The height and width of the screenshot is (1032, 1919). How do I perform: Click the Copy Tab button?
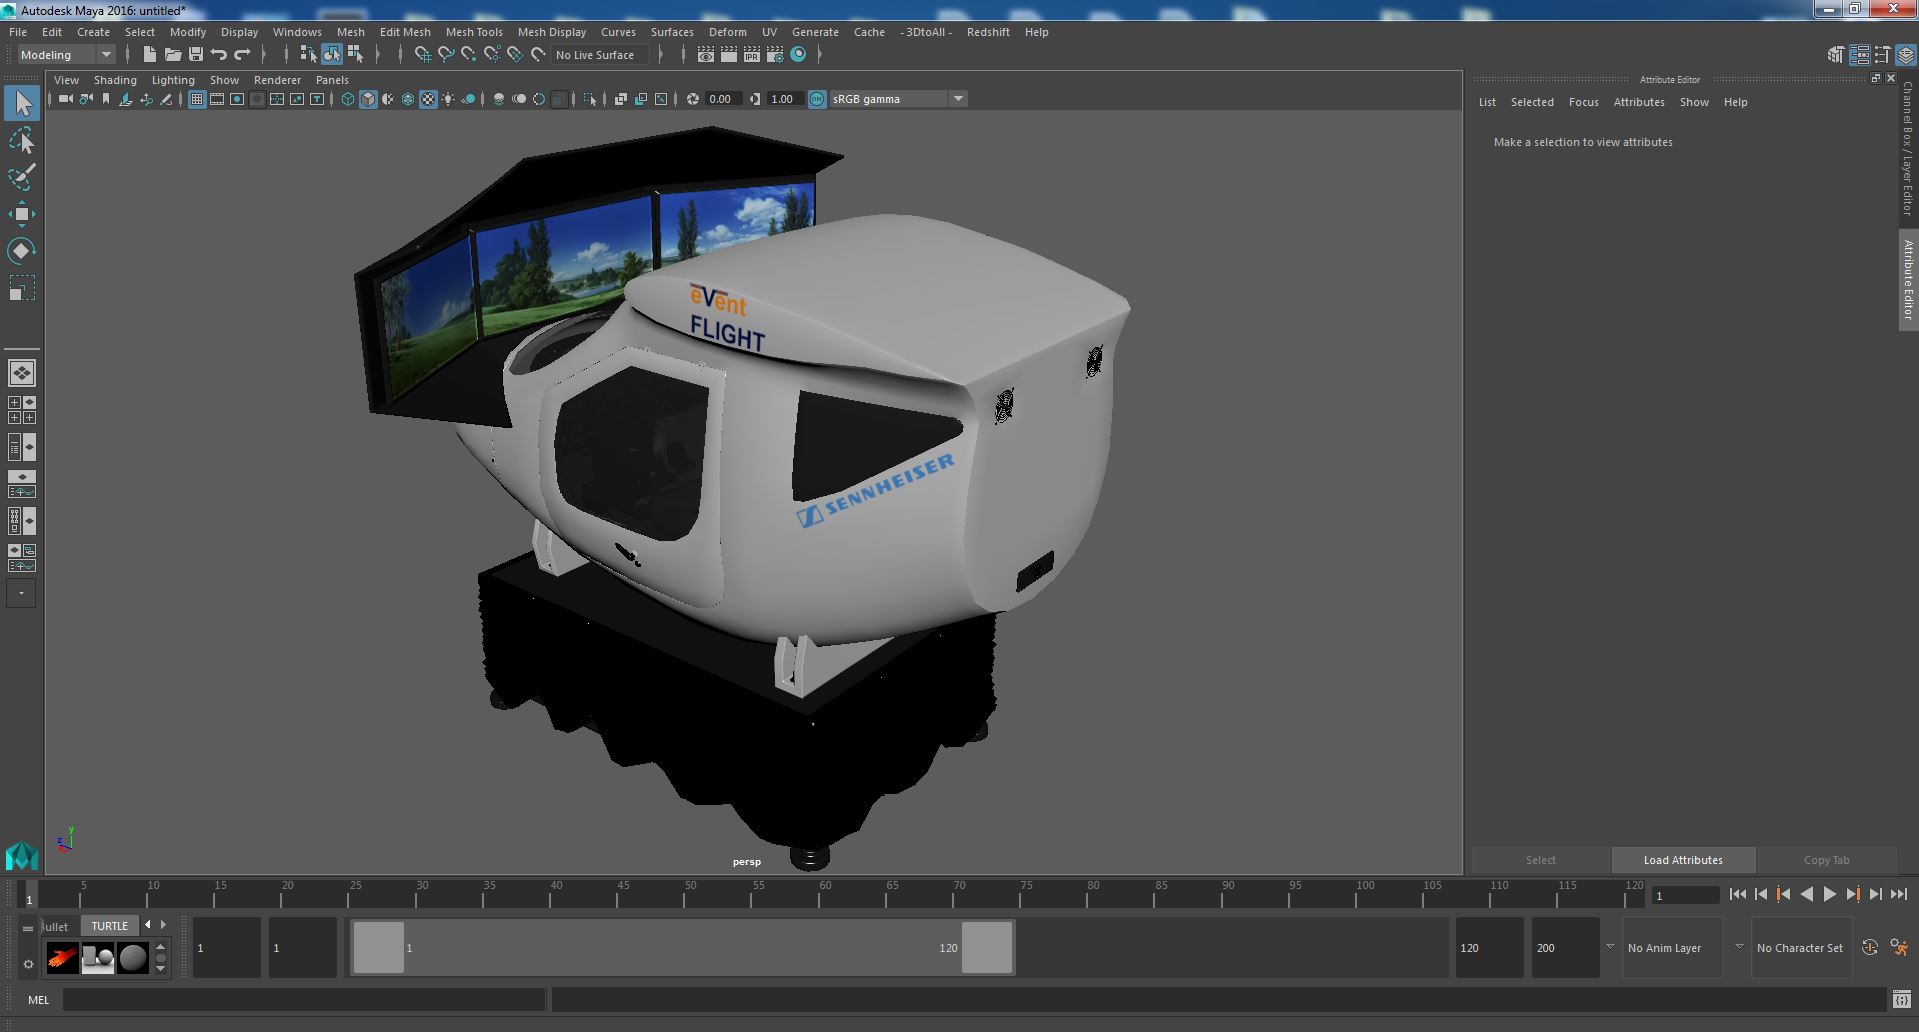pos(1826,860)
